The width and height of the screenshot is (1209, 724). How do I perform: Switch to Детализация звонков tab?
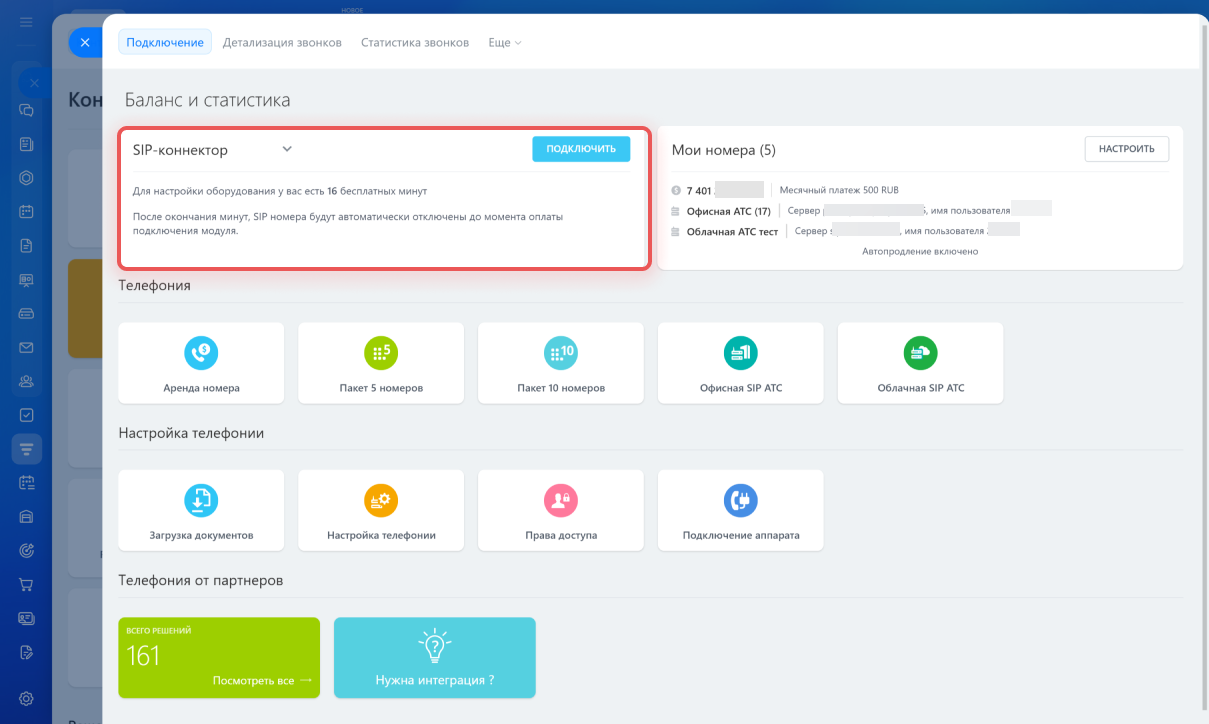pyautogui.click(x=282, y=43)
